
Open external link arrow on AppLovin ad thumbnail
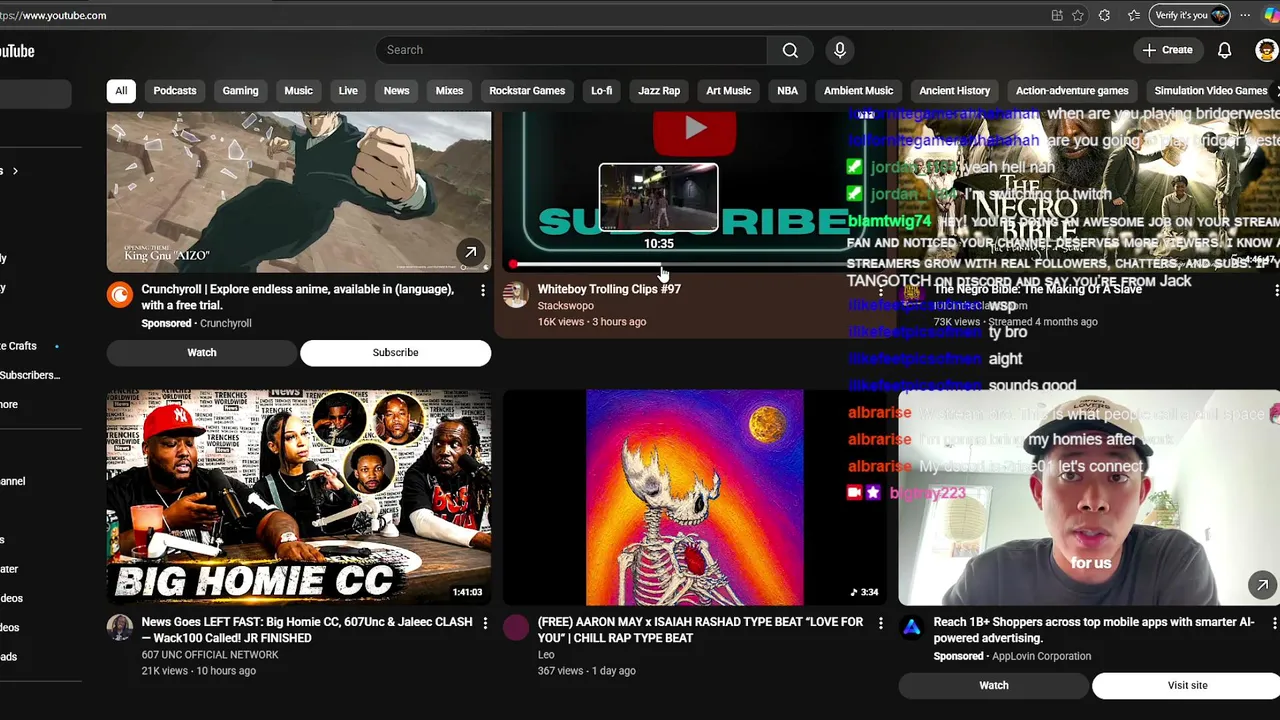coord(1262,585)
